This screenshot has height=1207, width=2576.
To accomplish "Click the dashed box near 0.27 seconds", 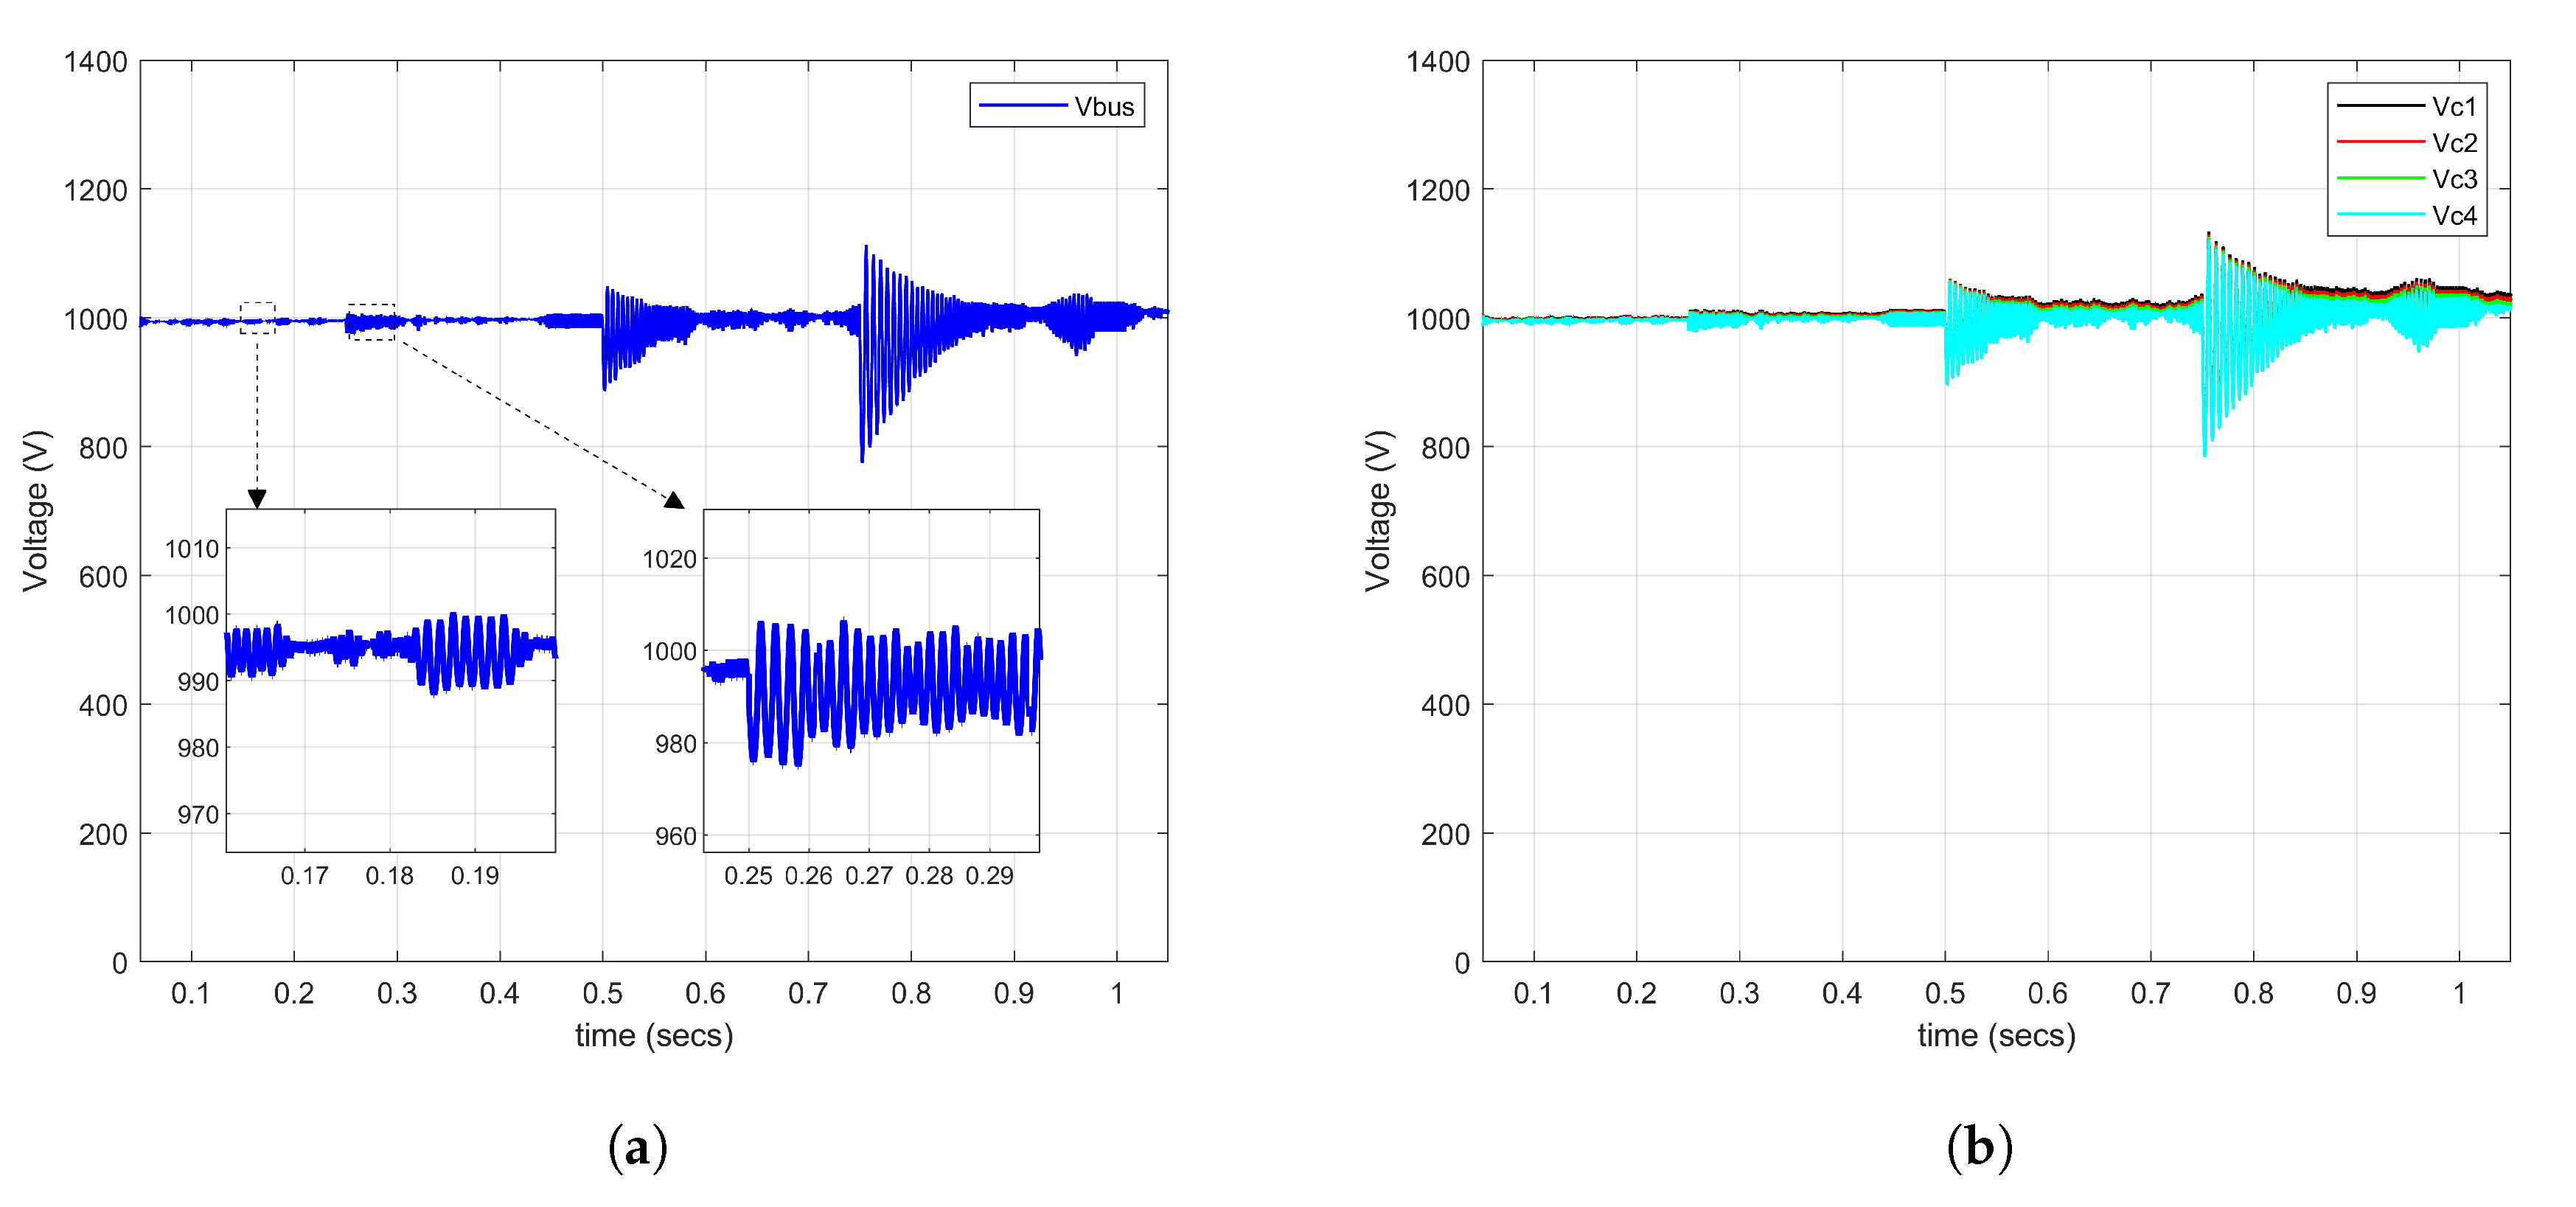I will click(x=371, y=322).
